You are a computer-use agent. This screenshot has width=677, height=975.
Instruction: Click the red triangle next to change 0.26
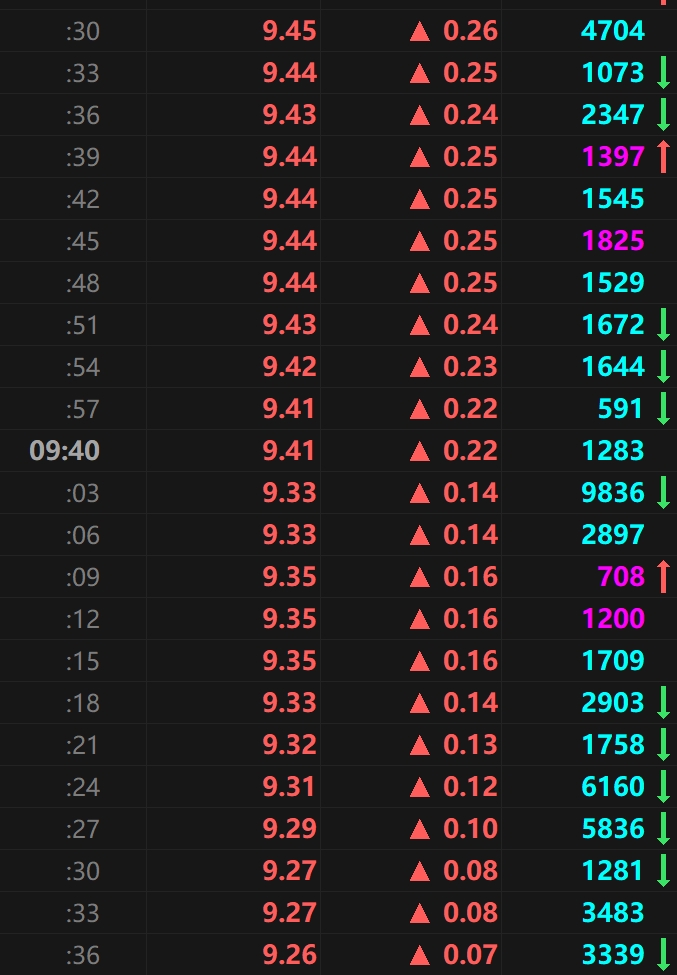click(x=420, y=31)
